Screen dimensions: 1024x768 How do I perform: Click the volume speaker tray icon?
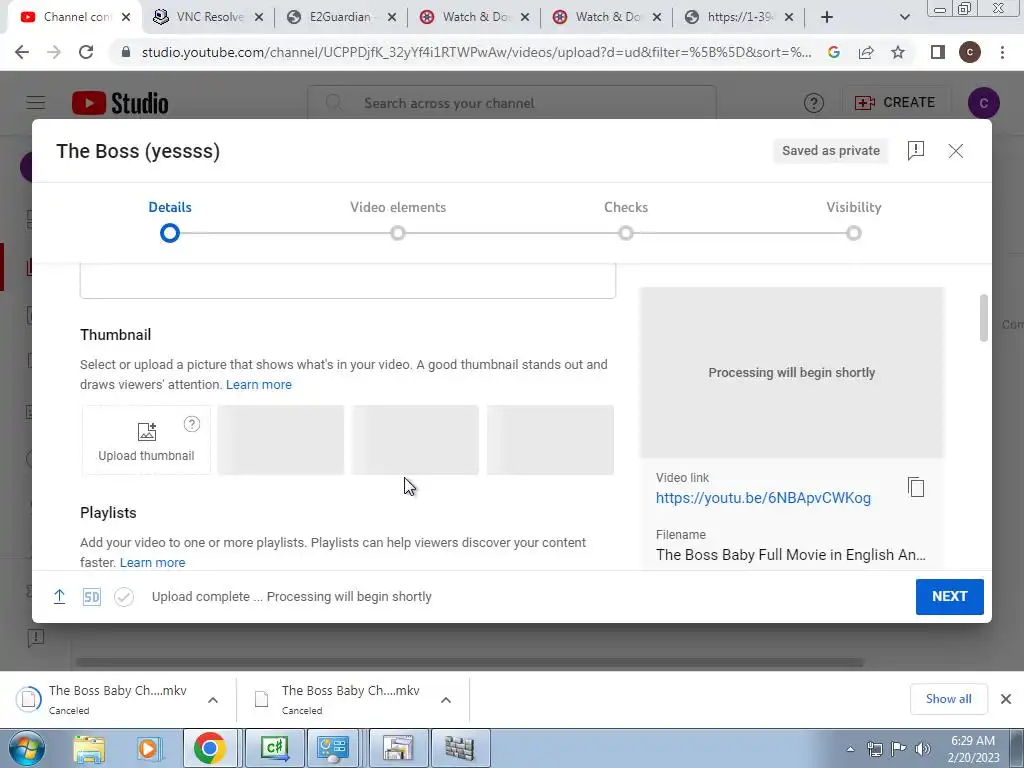point(923,748)
